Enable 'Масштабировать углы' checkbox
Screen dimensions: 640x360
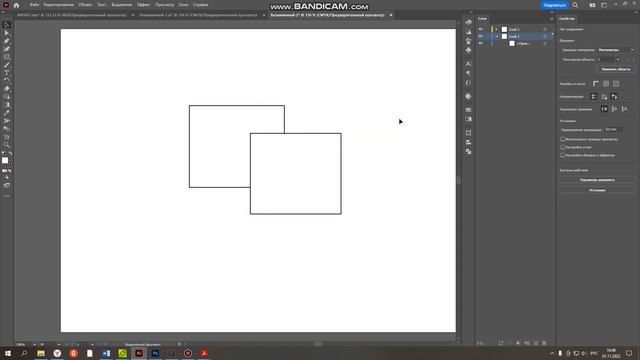562,147
